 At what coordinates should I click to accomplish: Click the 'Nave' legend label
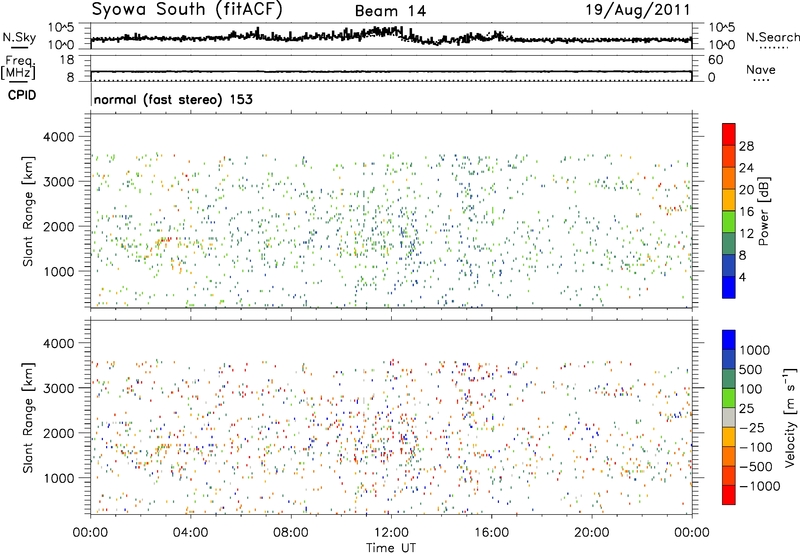point(761,69)
